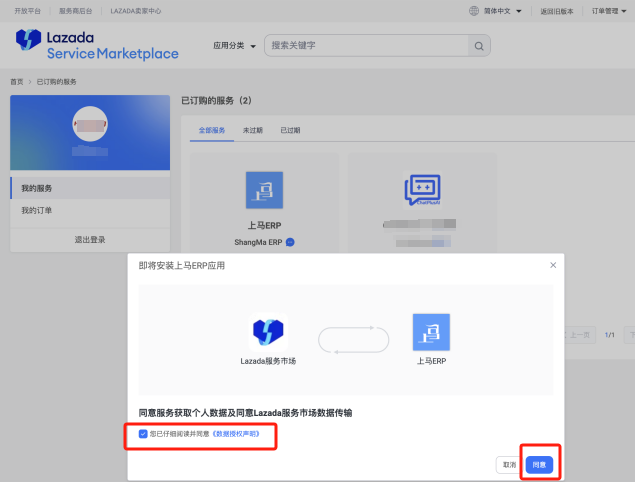The height and width of the screenshot is (482, 635).
Task: Expand the 订单管理 dropdown
Action: [609, 11]
